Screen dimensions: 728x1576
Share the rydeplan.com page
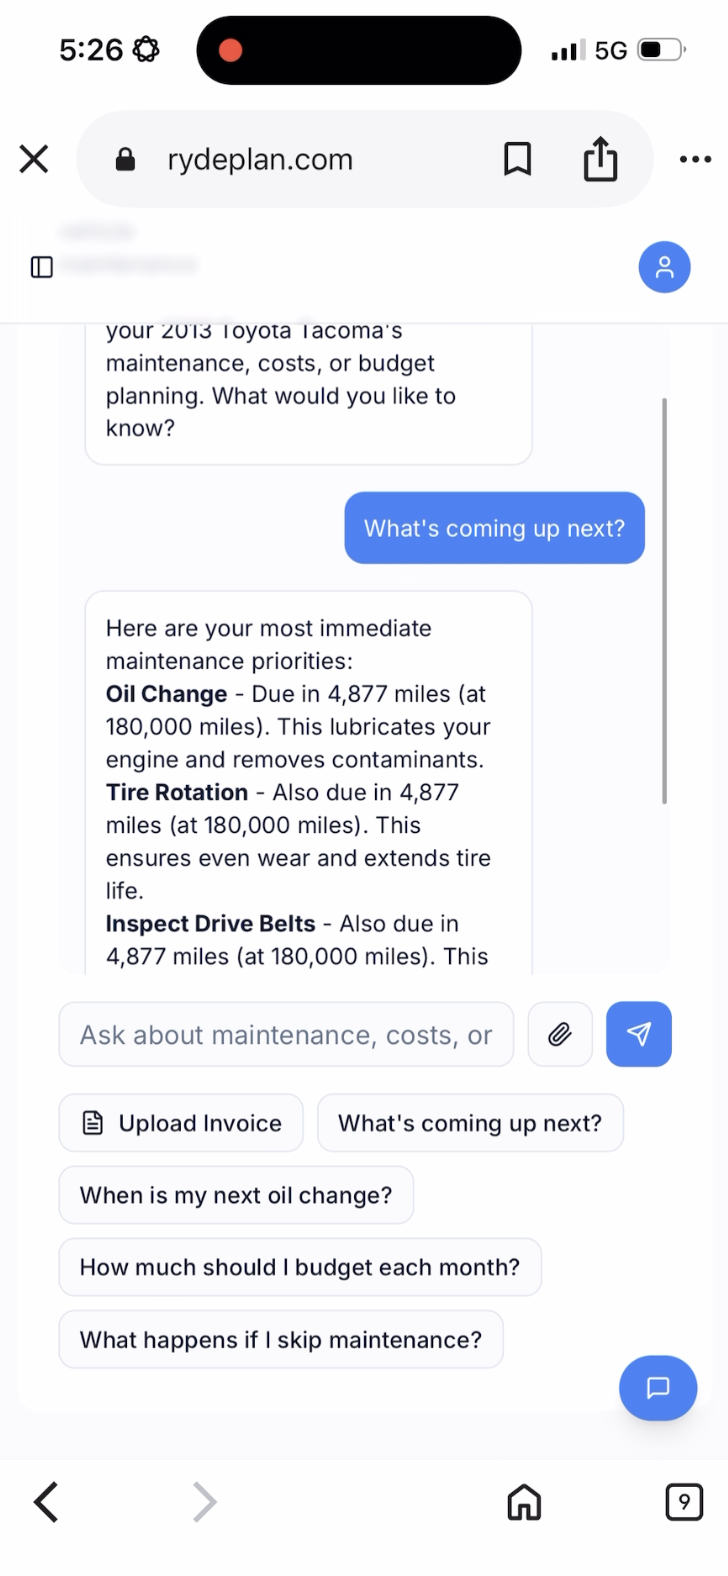pyautogui.click(x=599, y=158)
